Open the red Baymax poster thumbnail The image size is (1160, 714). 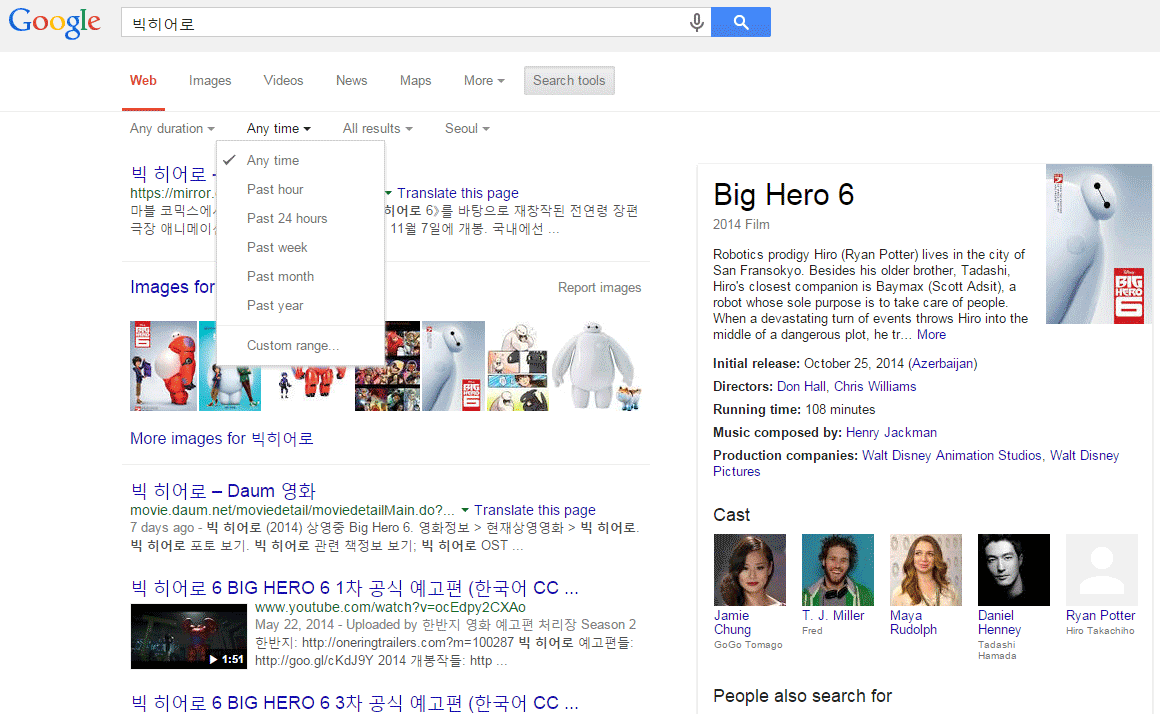[163, 366]
